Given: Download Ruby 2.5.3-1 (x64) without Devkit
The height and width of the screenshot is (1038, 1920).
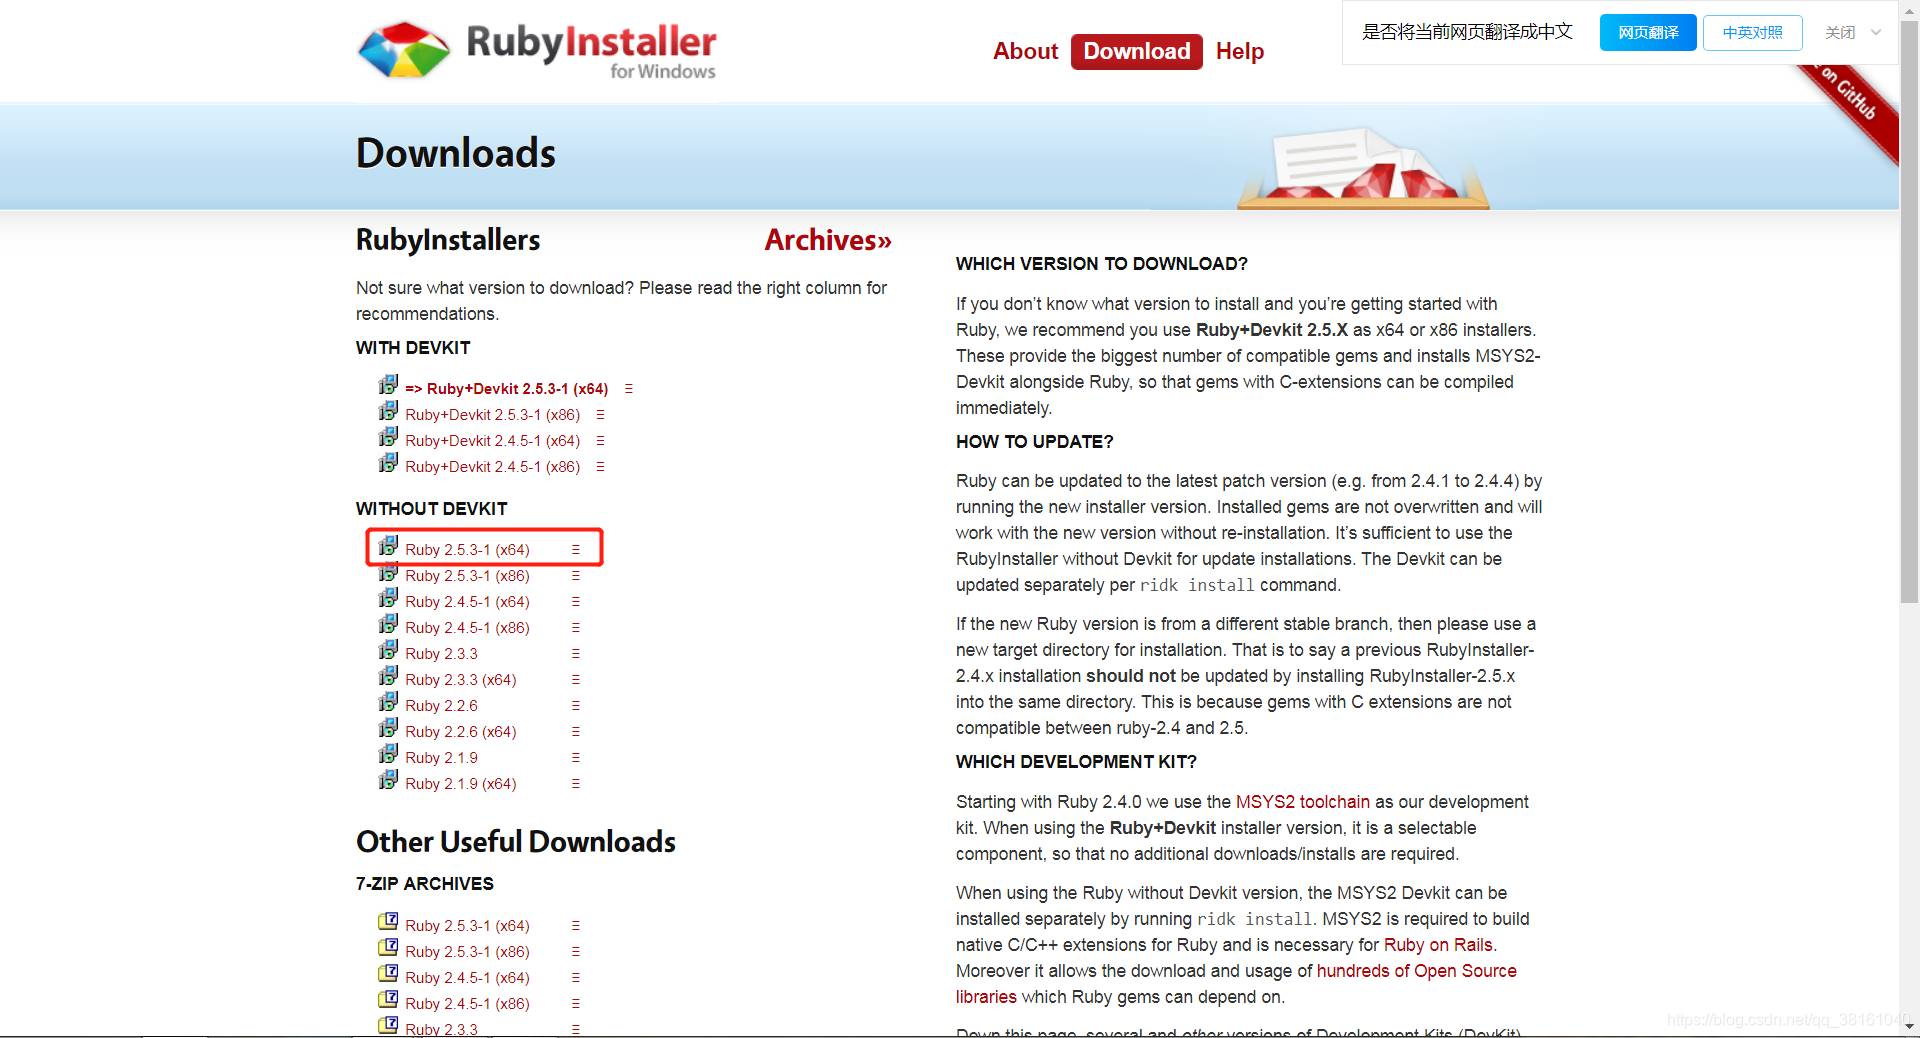Looking at the screenshot, I should 468,550.
